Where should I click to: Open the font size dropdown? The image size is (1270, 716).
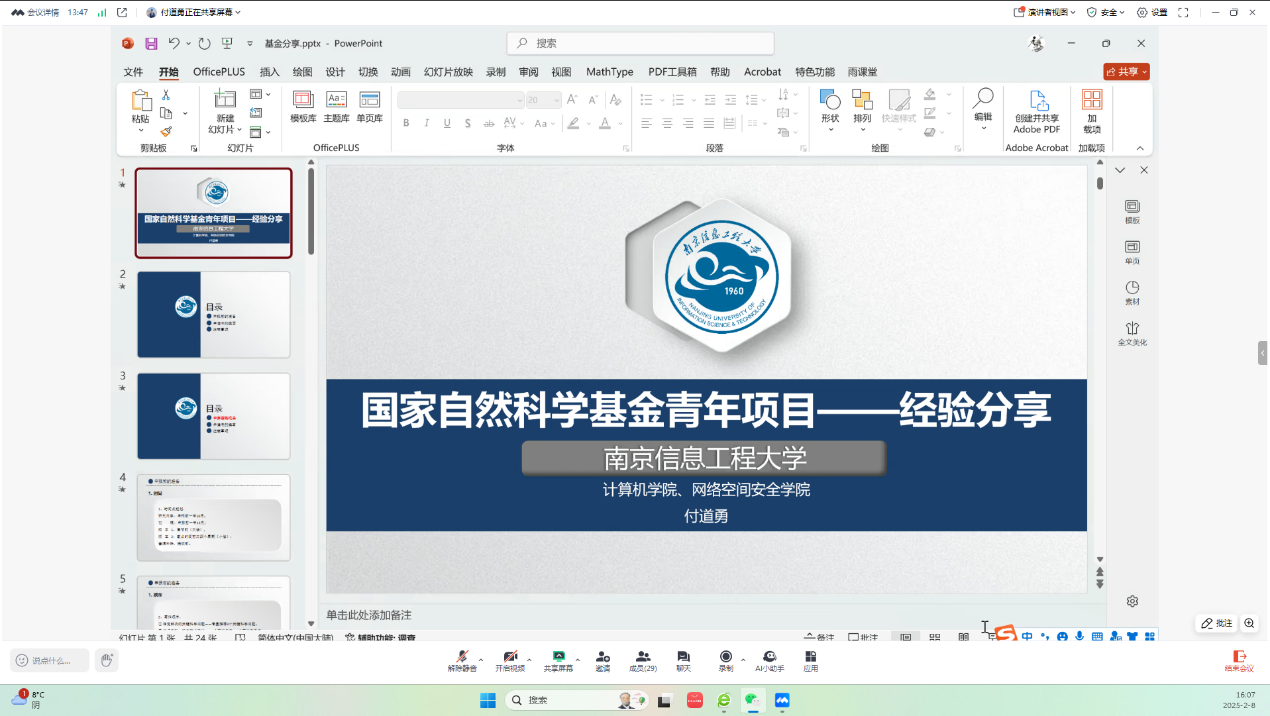point(556,100)
